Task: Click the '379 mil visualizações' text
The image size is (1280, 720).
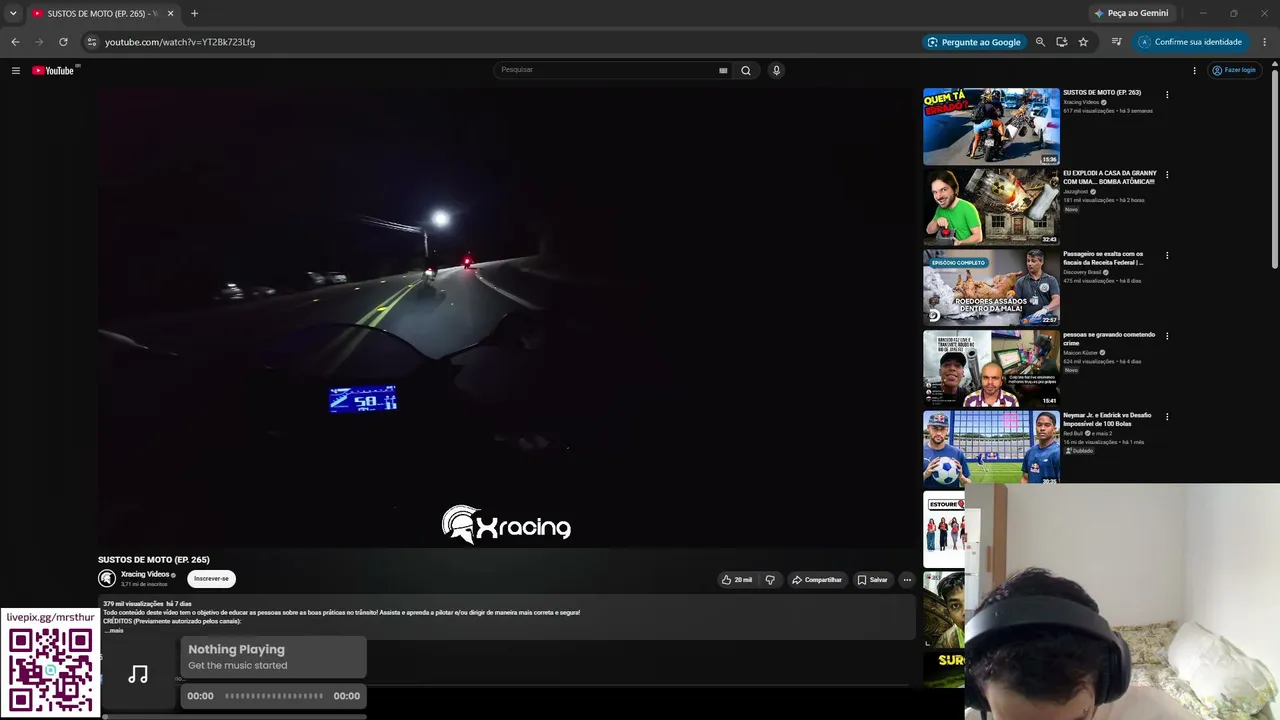Action: 133,604
